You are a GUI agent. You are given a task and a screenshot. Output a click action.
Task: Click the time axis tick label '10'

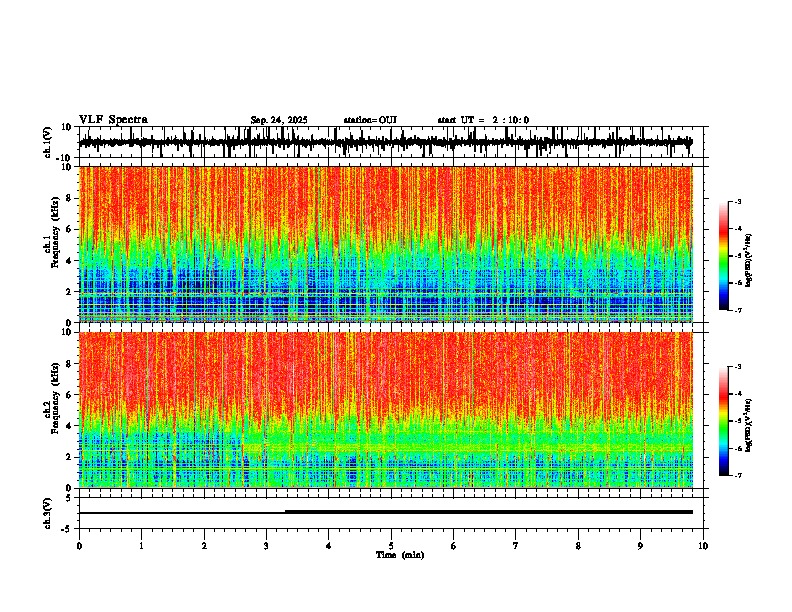coord(703,546)
